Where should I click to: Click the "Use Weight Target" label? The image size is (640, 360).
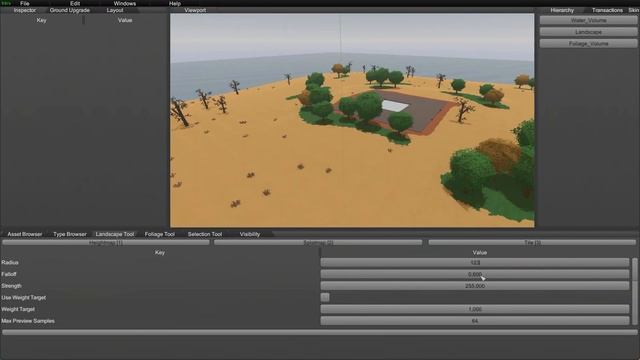click(x=23, y=298)
